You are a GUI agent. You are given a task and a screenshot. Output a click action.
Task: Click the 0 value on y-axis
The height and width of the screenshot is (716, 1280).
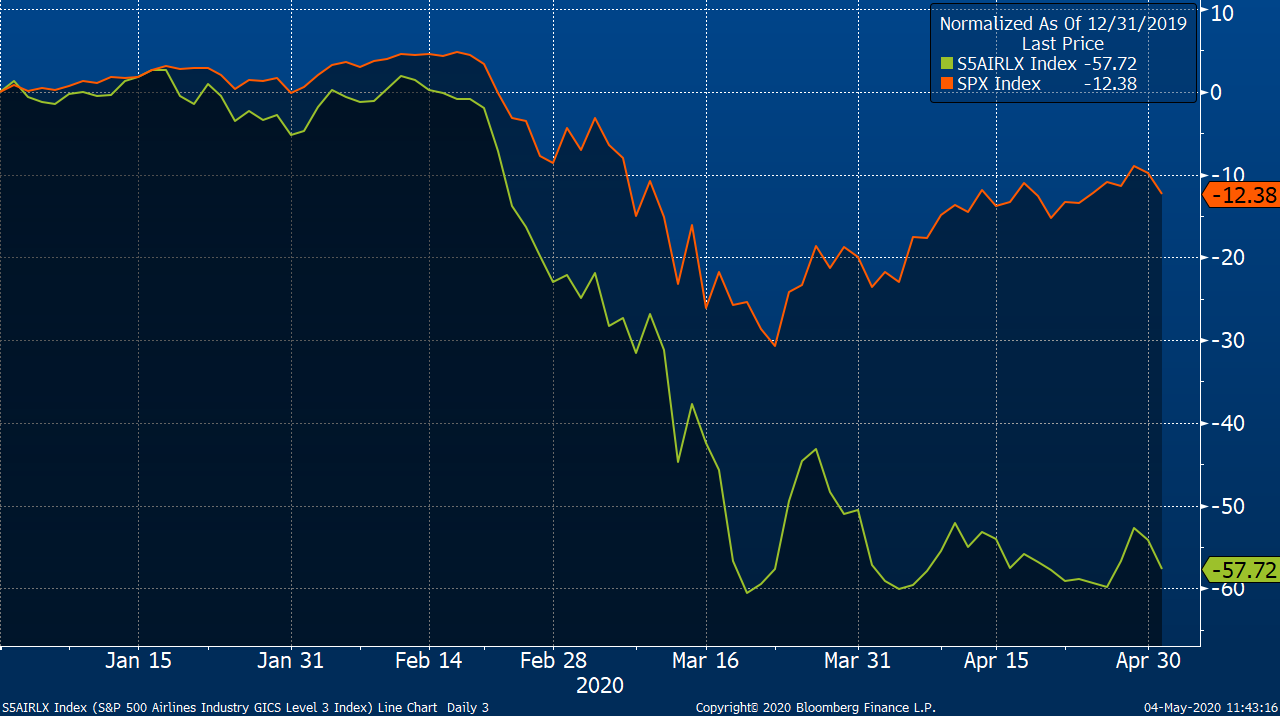pyautogui.click(x=1217, y=93)
